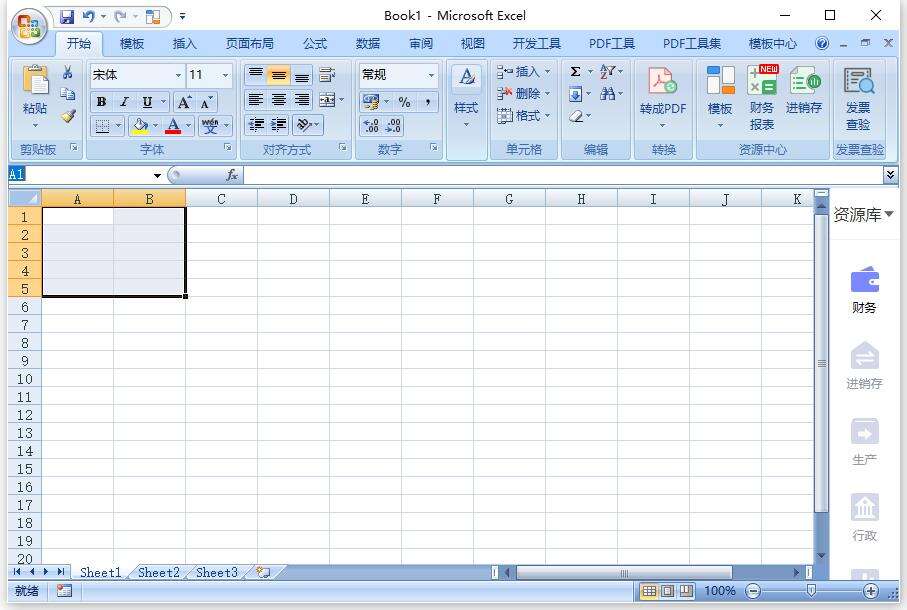Pick fill color yellow bucket

pyautogui.click(x=140, y=125)
